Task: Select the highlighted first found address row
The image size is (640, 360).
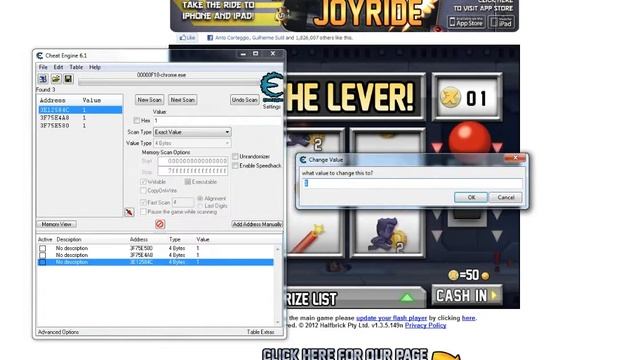Action: [80, 110]
